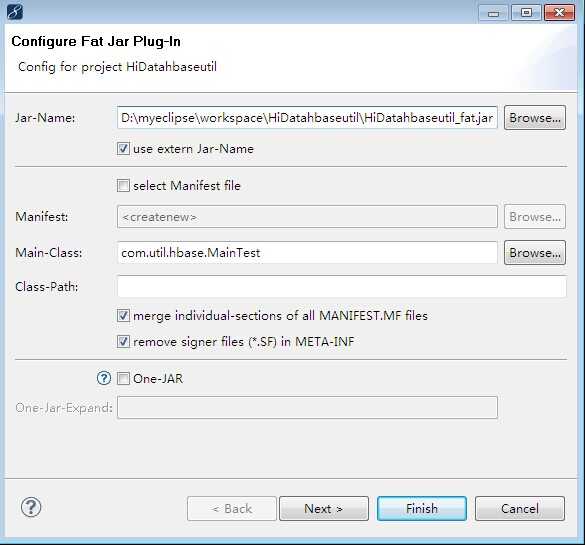Click 'Config for project HiDatahbaseutil' text
The width and height of the screenshot is (585, 545).
[117, 67]
